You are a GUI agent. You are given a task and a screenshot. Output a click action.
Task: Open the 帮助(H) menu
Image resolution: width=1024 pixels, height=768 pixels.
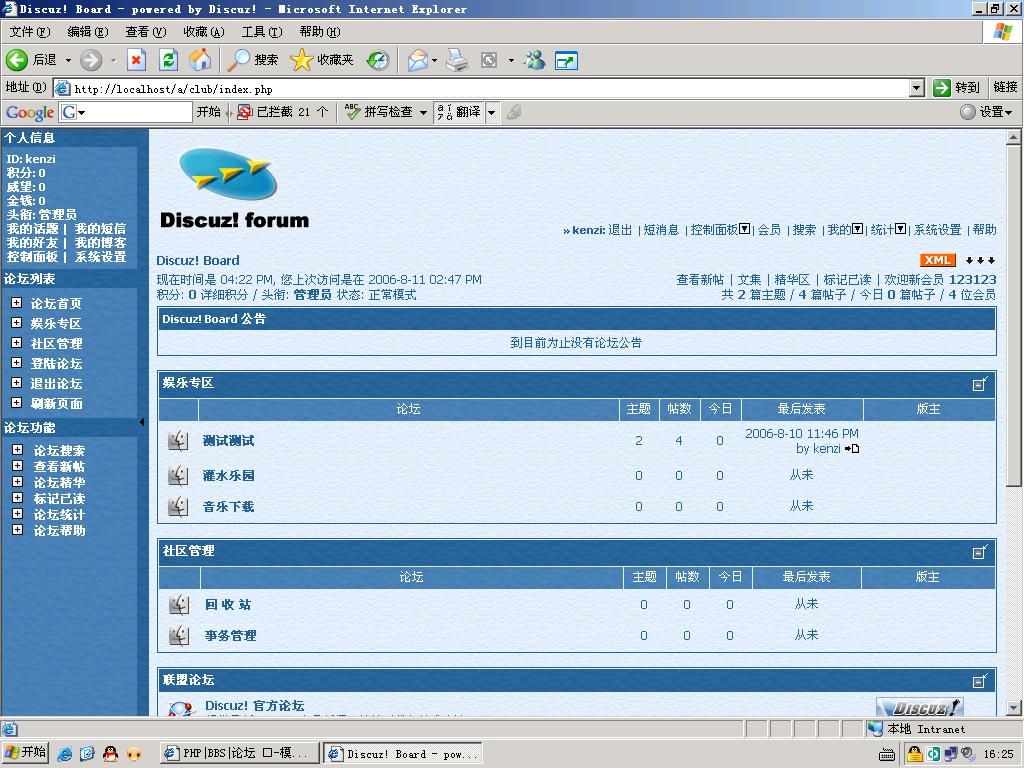click(320, 31)
